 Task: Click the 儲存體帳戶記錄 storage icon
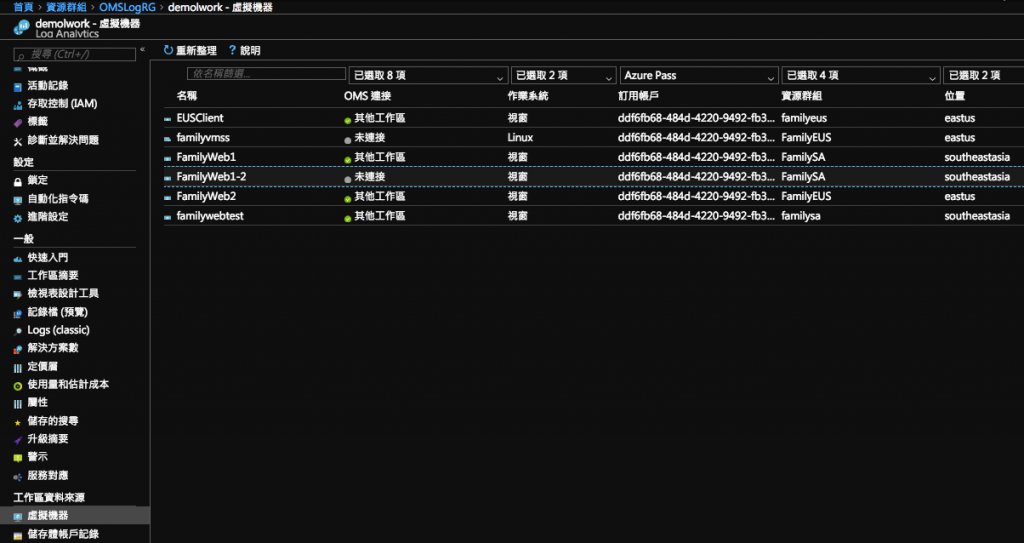point(18,535)
